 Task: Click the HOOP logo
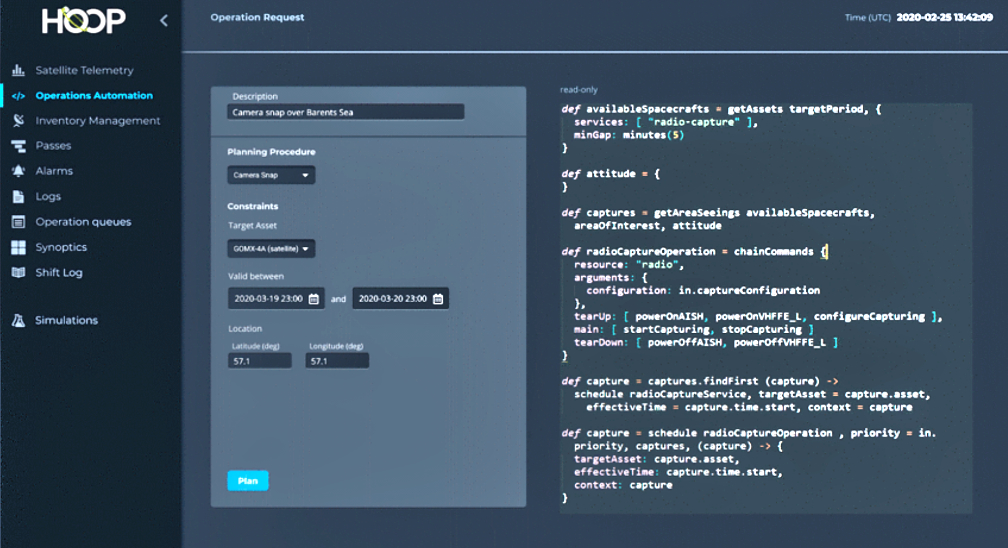[x=84, y=20]
